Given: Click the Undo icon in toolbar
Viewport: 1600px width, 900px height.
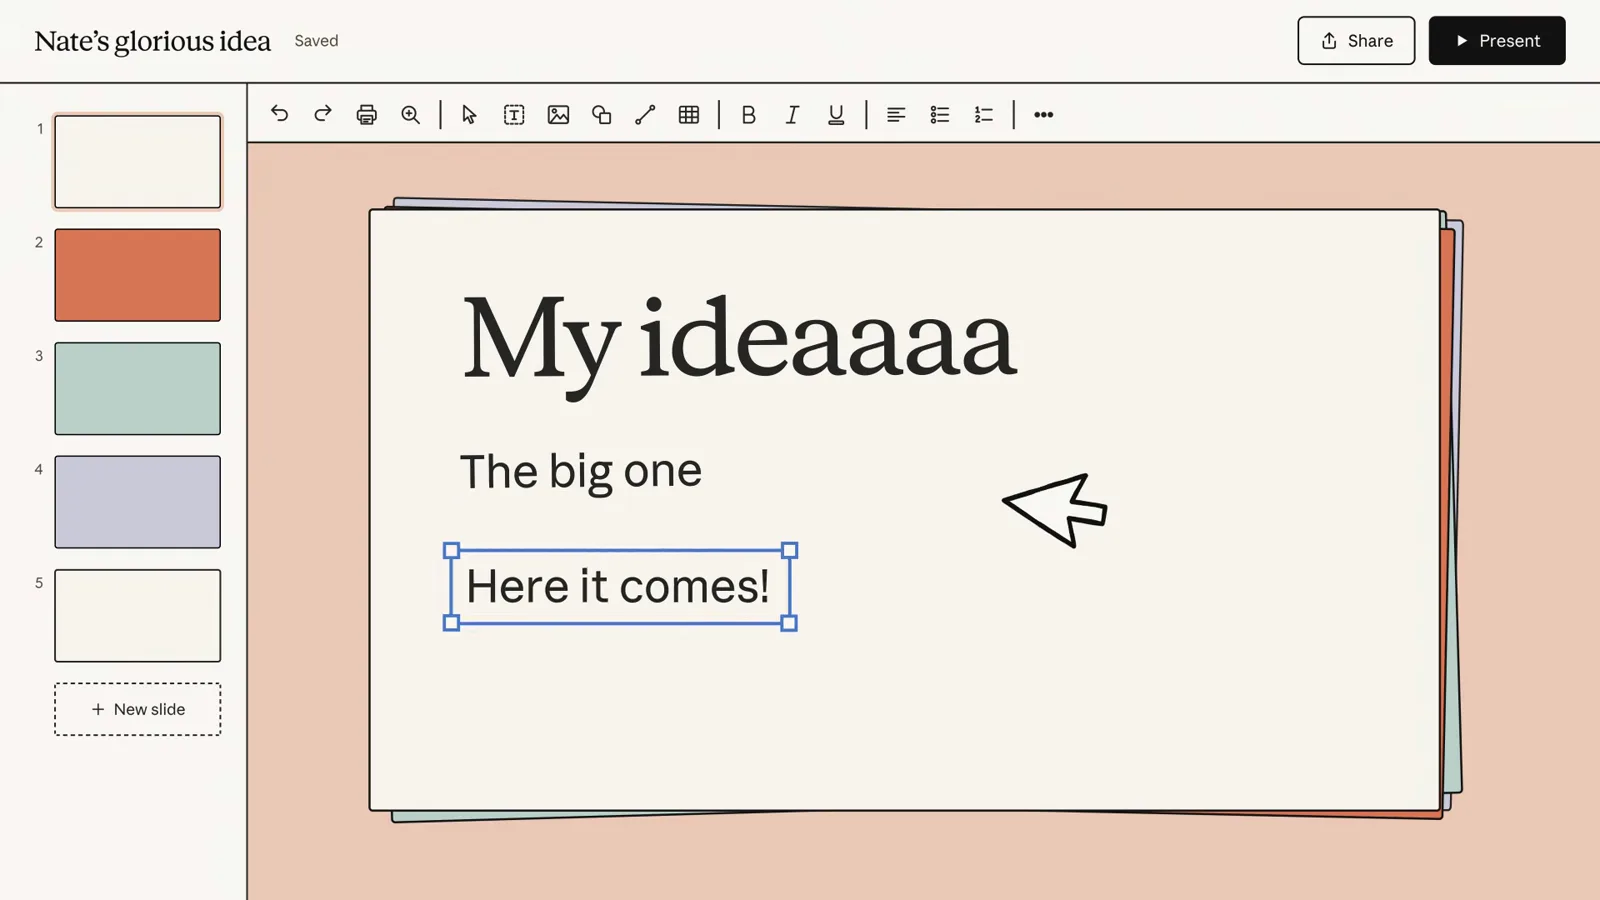Looking at the screenshot, I should pyautogui.click(x=279, y=114).
